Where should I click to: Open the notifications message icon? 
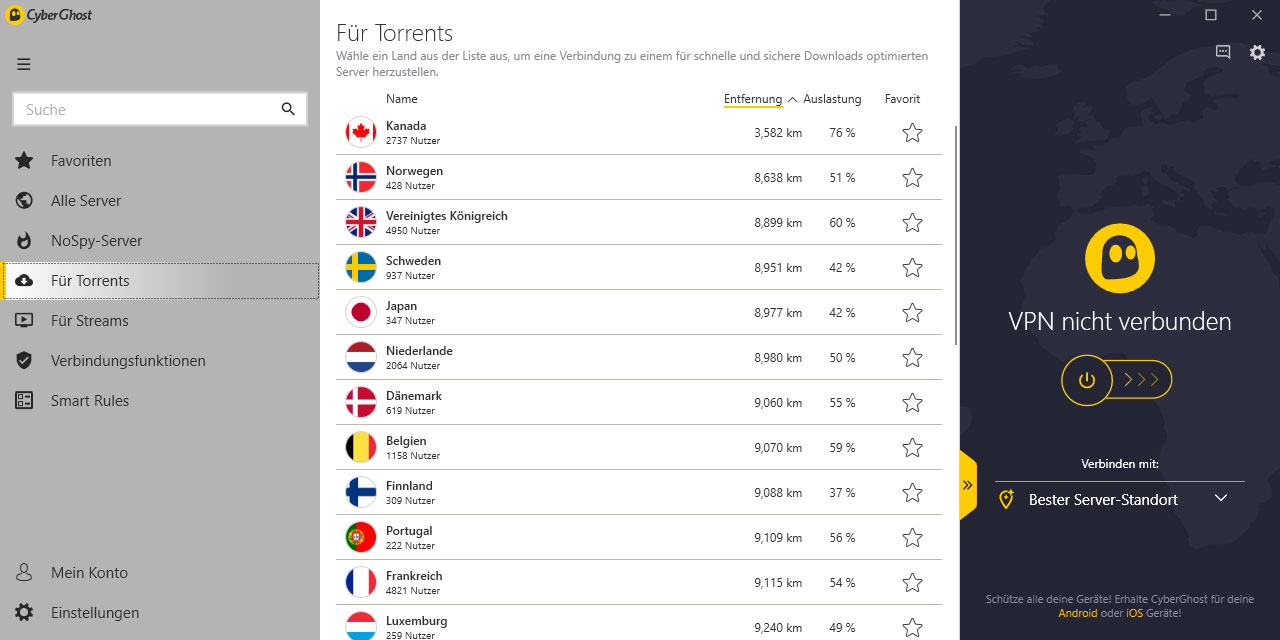pos(1223,53)
